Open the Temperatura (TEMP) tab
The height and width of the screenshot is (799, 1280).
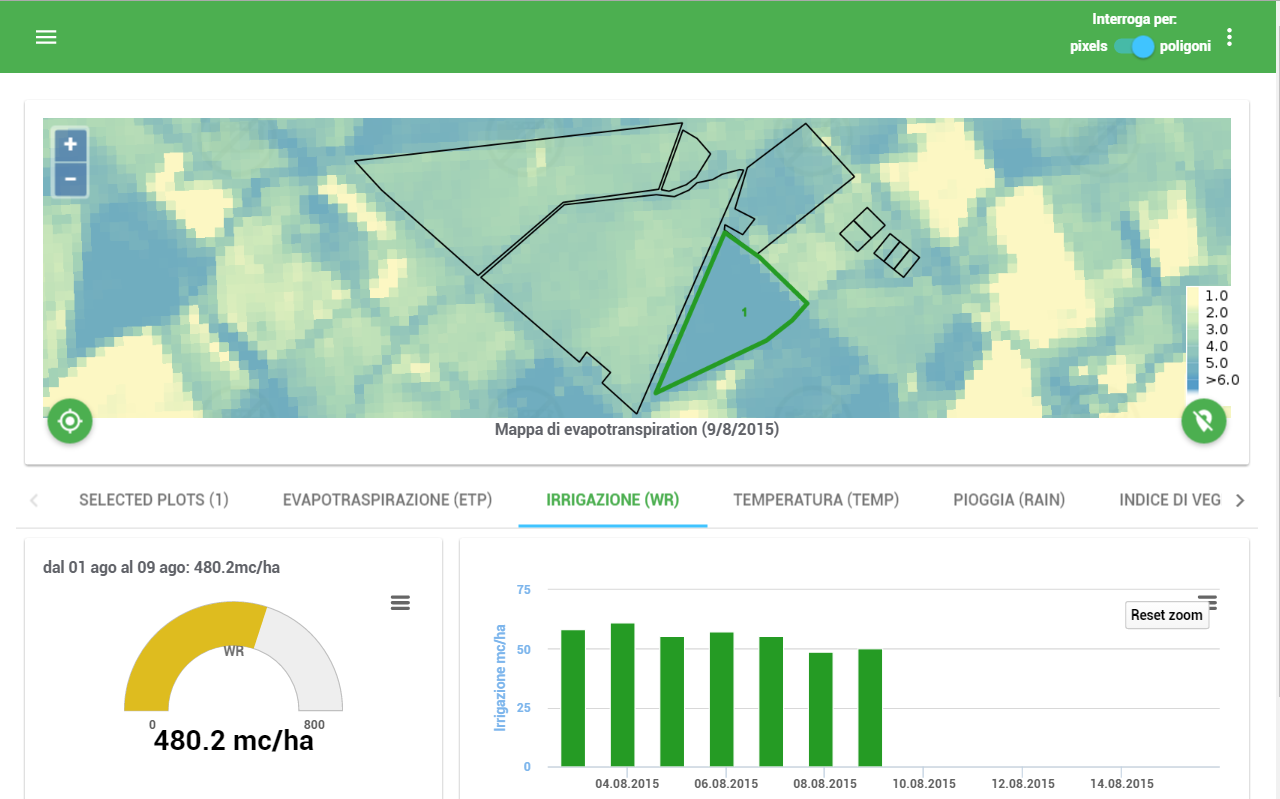click(816, 500)
